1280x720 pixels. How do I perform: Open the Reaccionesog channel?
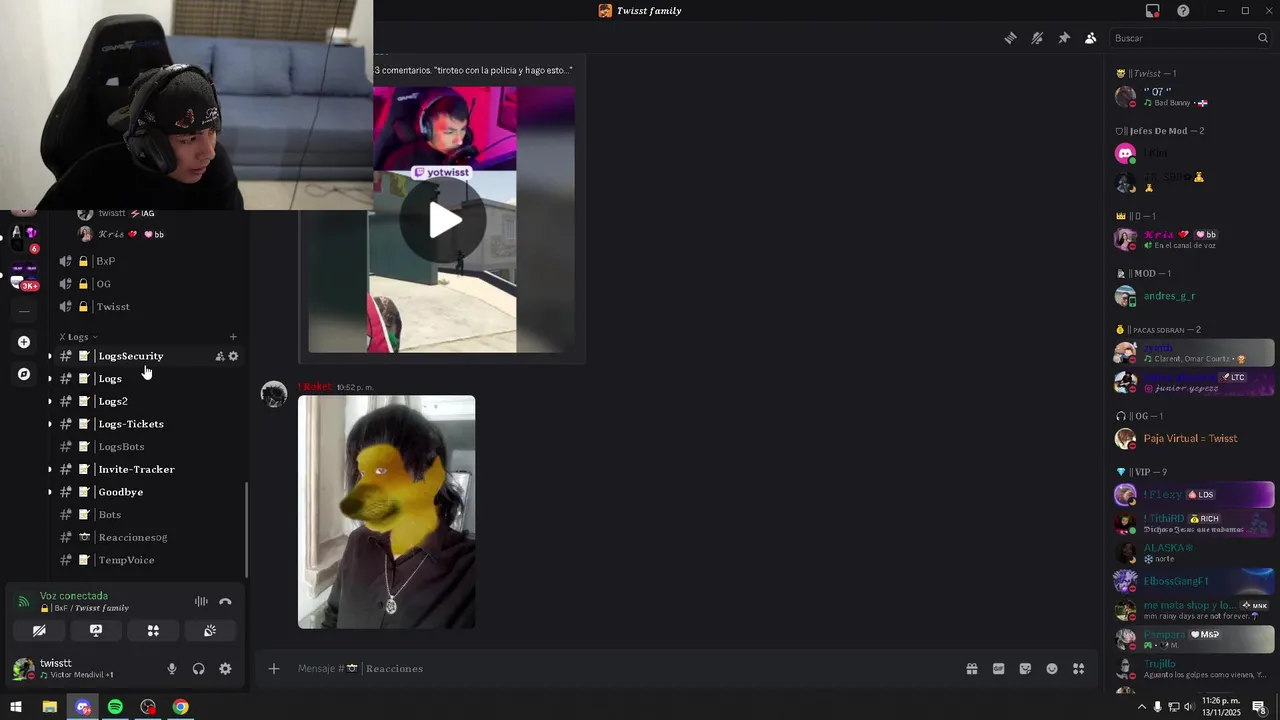pyautogui.click(x=133, y=537)
